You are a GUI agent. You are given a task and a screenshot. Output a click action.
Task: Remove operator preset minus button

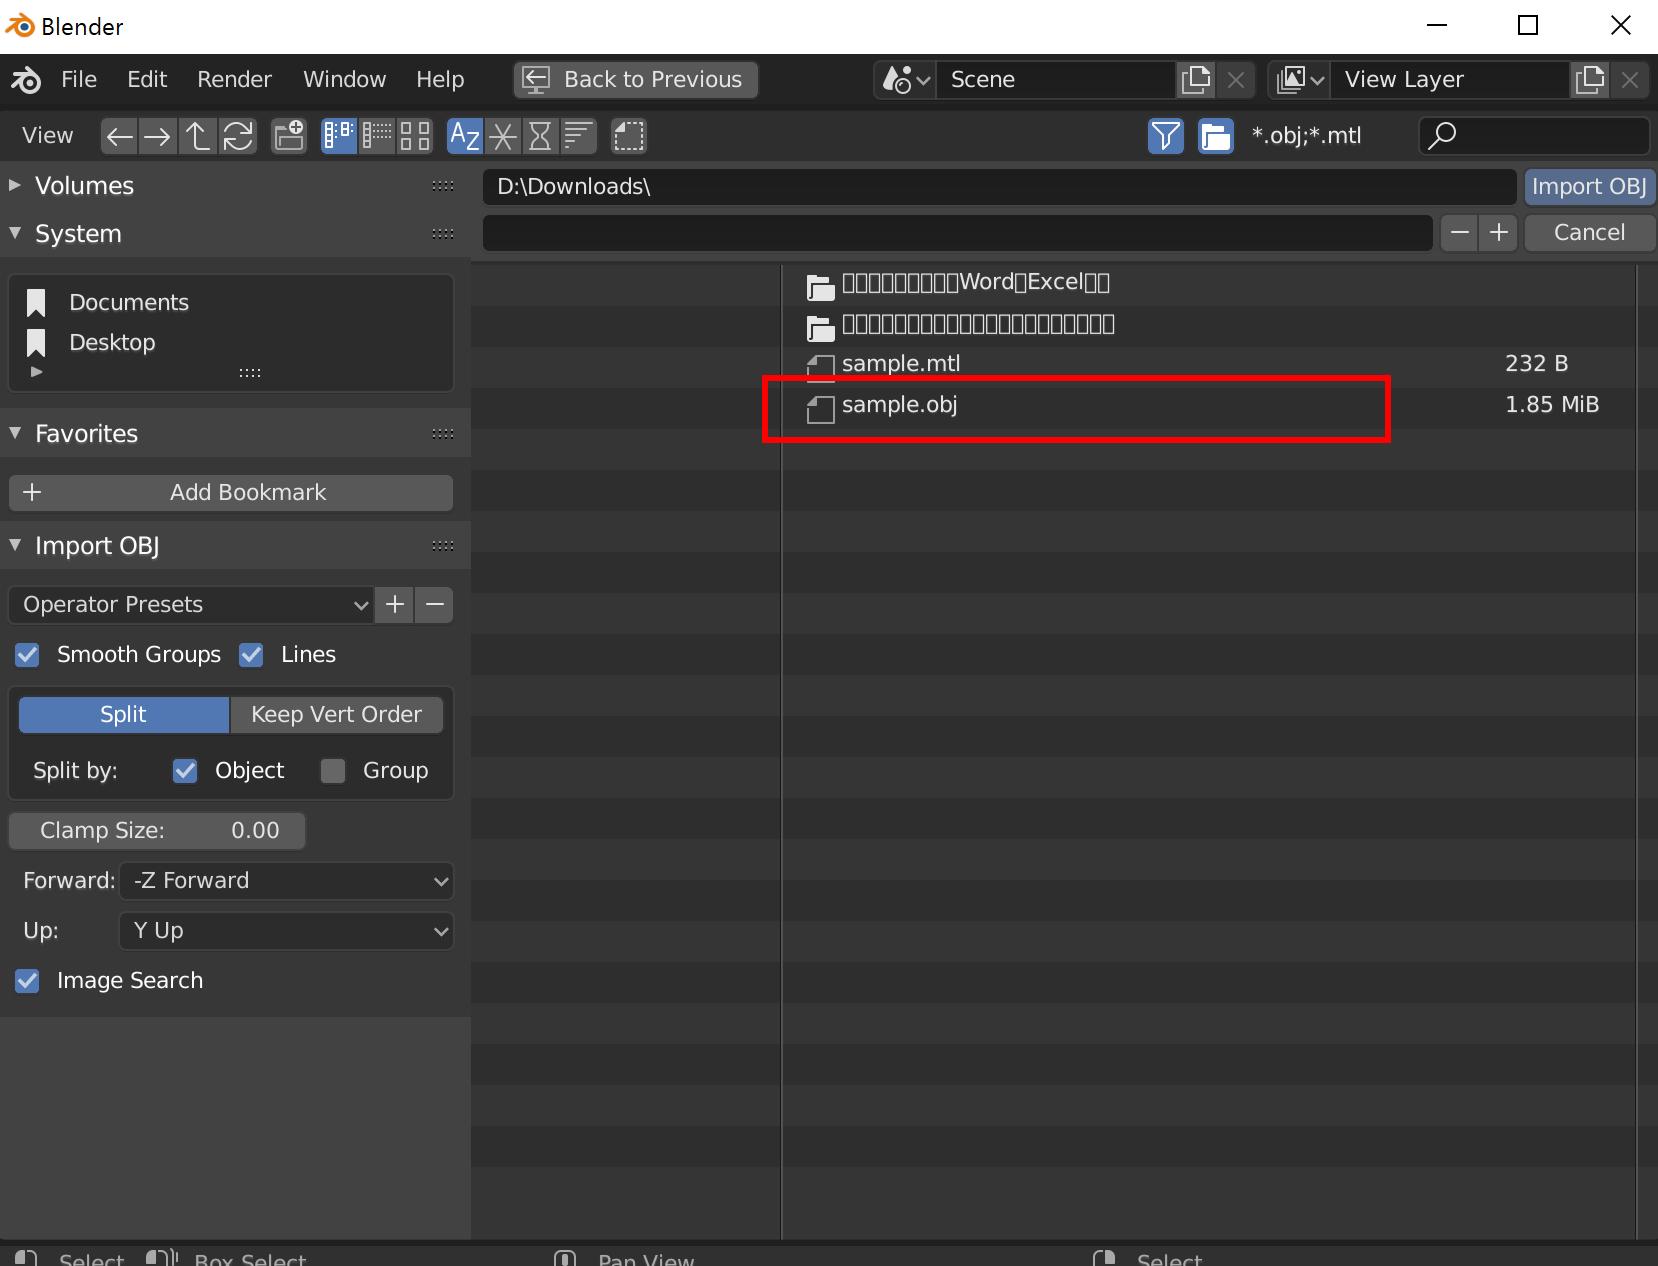click(435, 605)
